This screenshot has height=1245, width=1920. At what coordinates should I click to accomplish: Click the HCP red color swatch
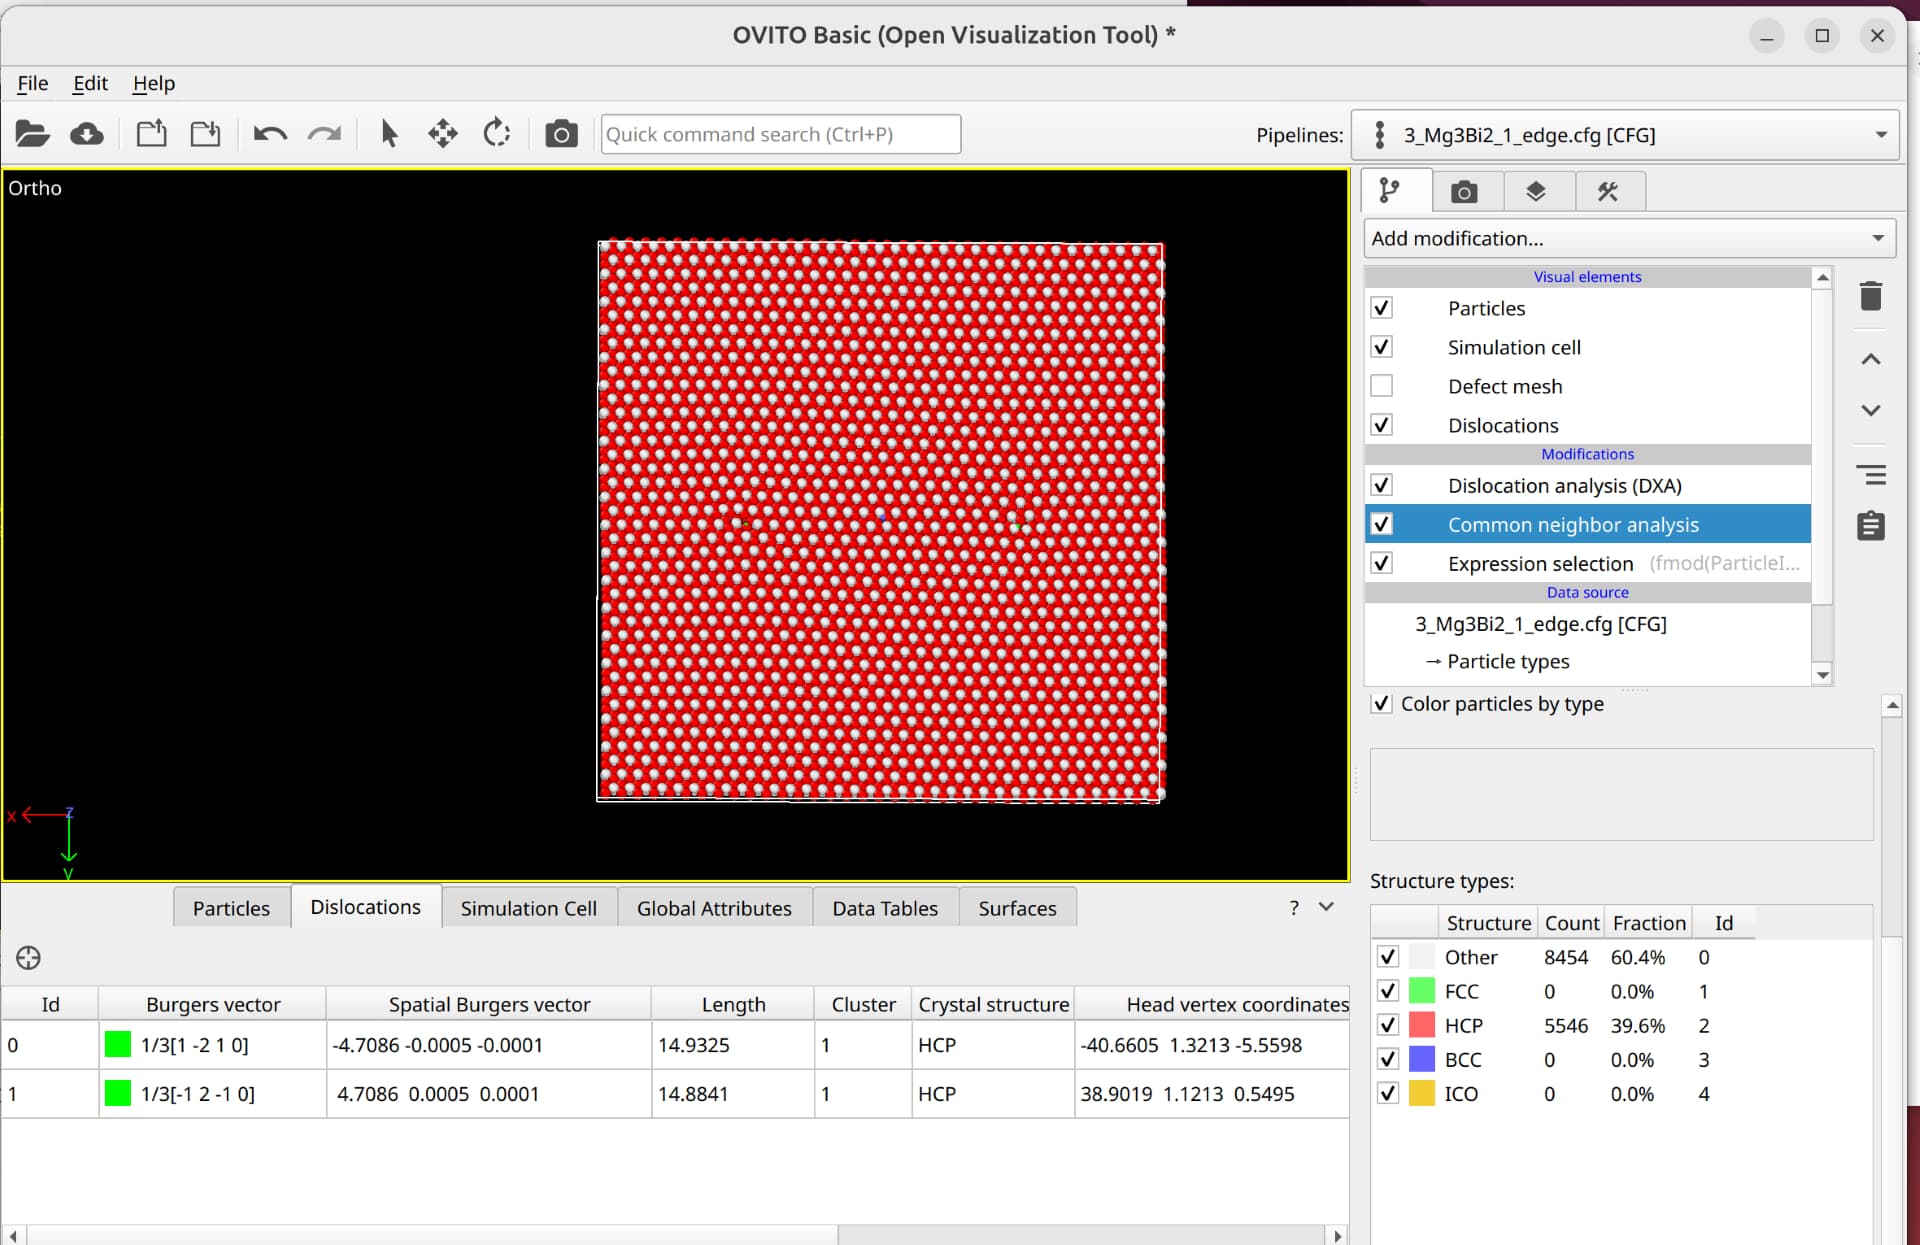(1422, 1025)
